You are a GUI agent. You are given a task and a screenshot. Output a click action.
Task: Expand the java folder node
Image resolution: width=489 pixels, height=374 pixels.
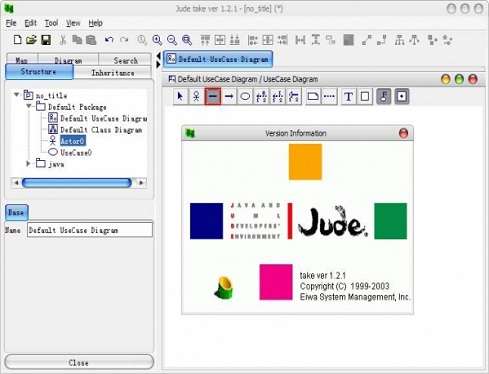tap(29, 163)
